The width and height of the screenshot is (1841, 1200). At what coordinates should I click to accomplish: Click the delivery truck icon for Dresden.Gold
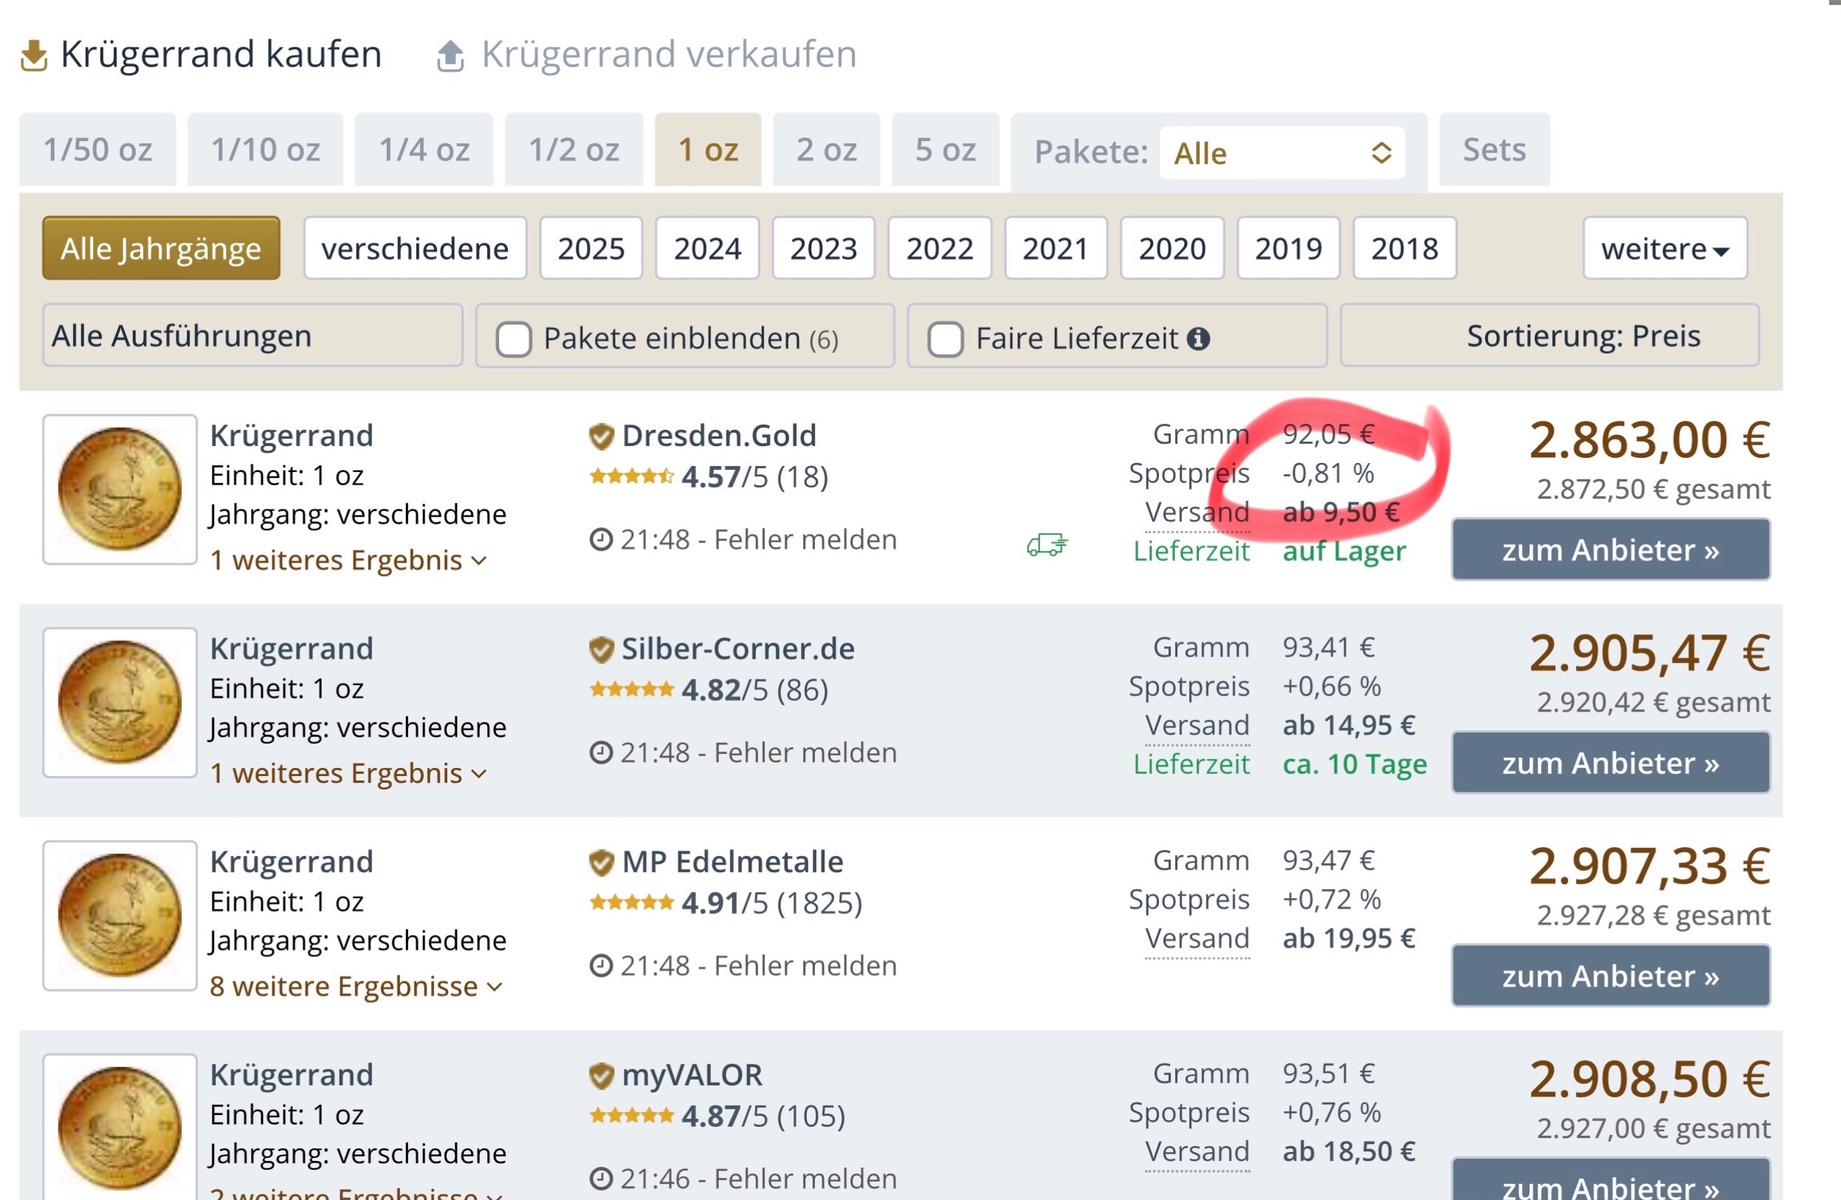pyautogui.click(x=1046, y=545)
